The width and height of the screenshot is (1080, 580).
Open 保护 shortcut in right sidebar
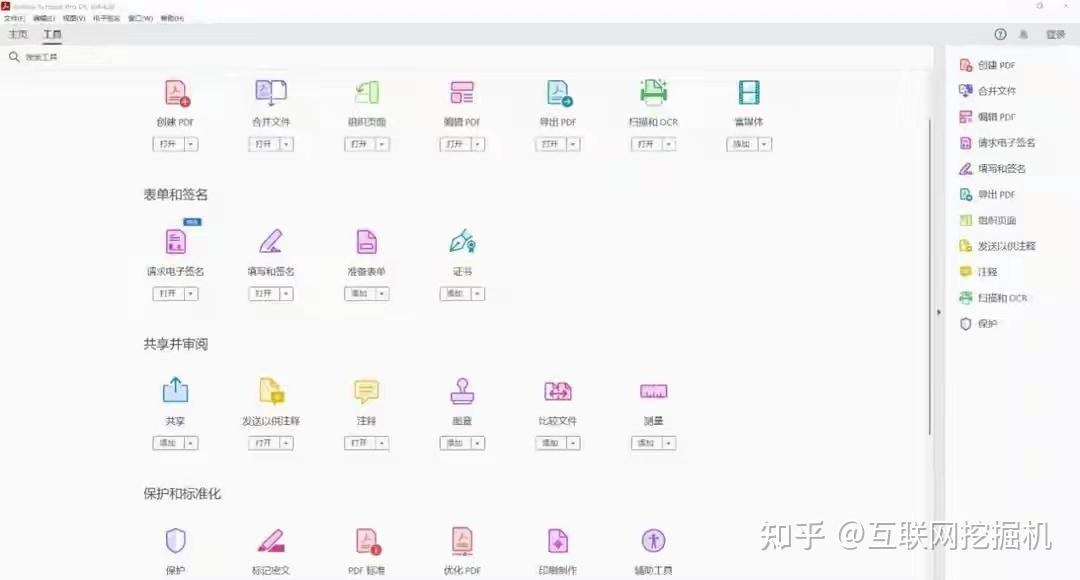[978, 324]
